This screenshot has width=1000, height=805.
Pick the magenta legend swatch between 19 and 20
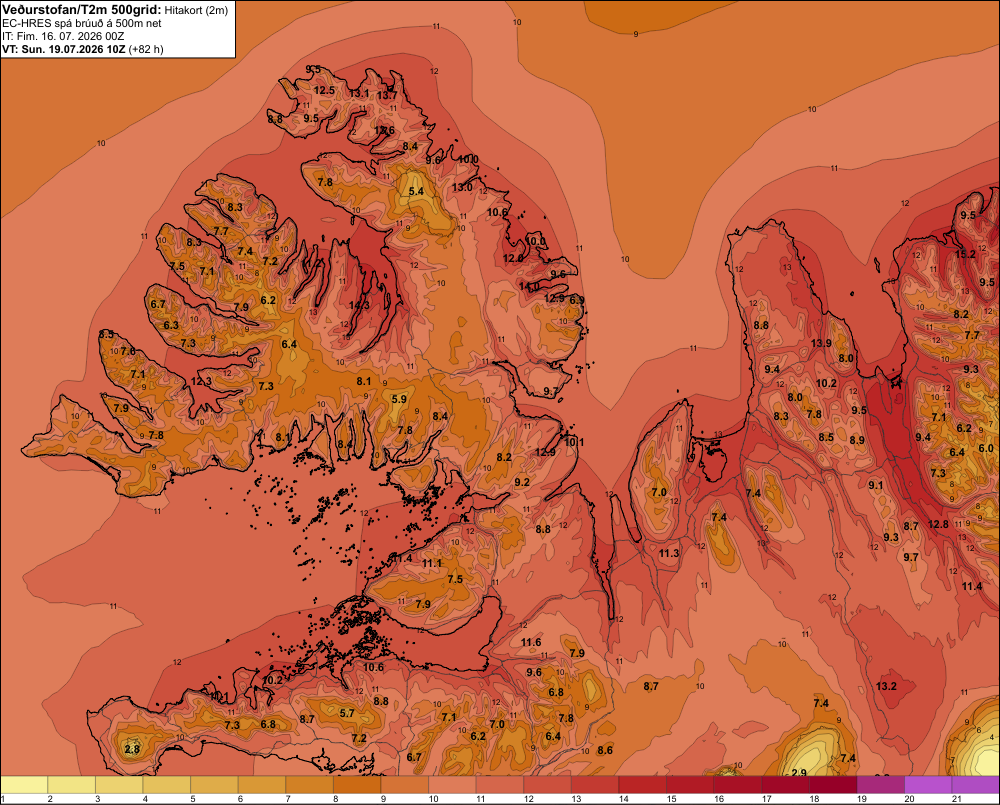[881, 785]
